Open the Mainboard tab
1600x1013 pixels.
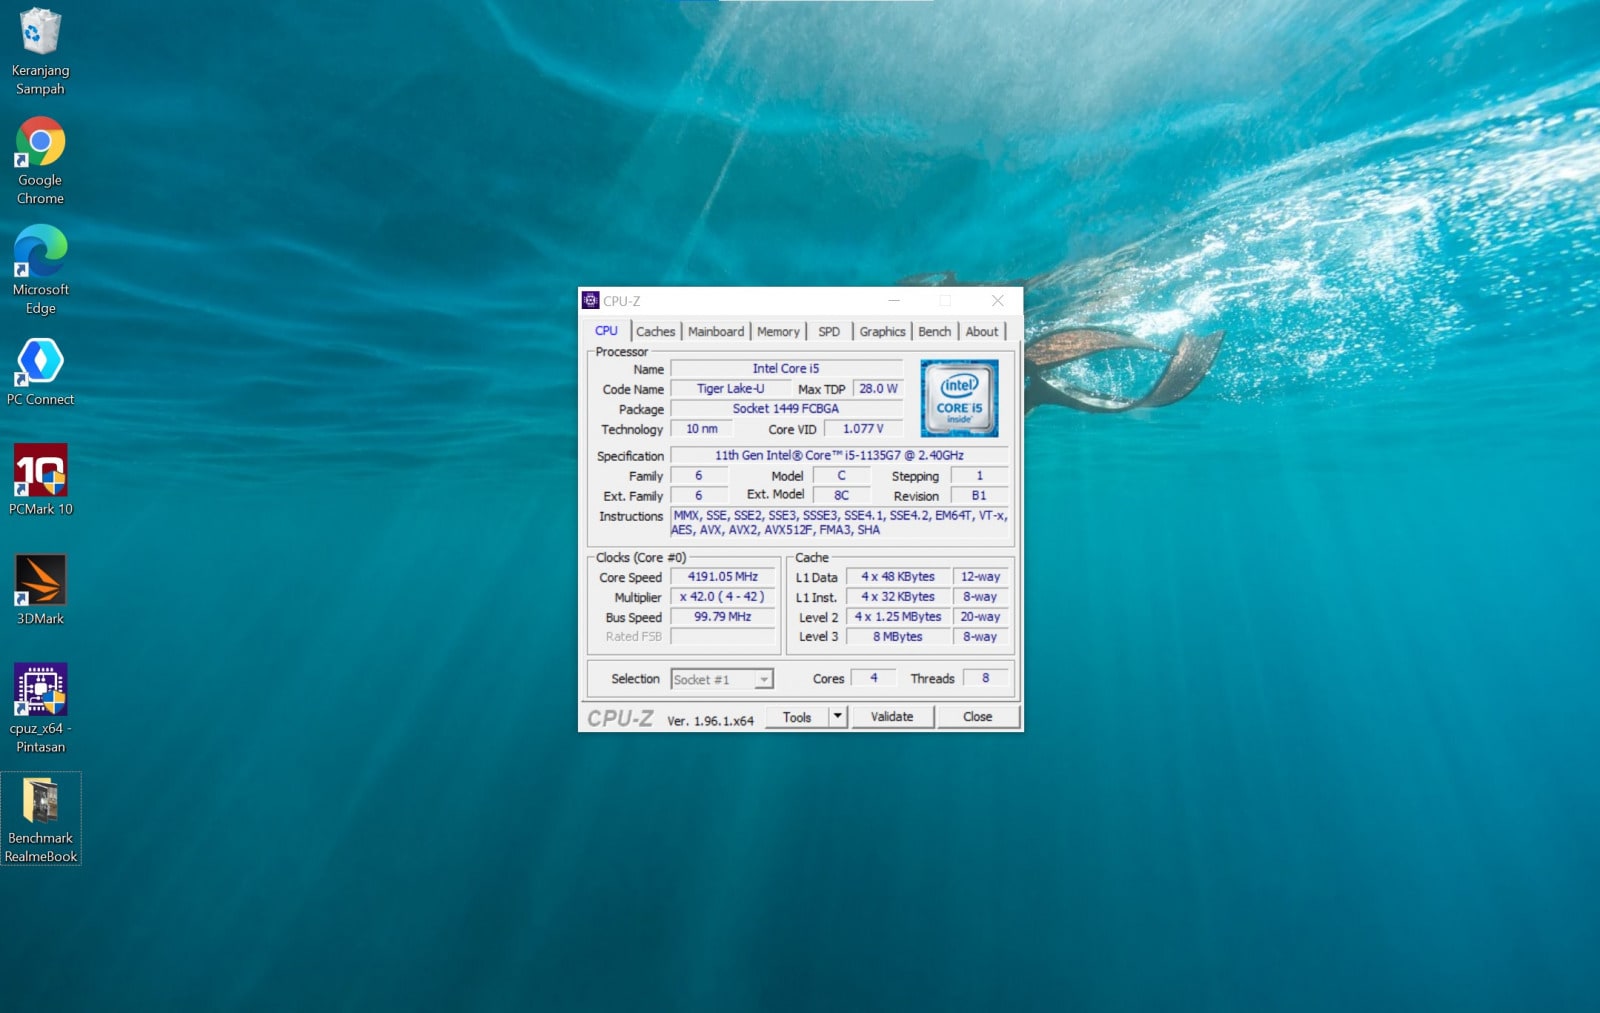pyautogui.click(x=716, y=332)
